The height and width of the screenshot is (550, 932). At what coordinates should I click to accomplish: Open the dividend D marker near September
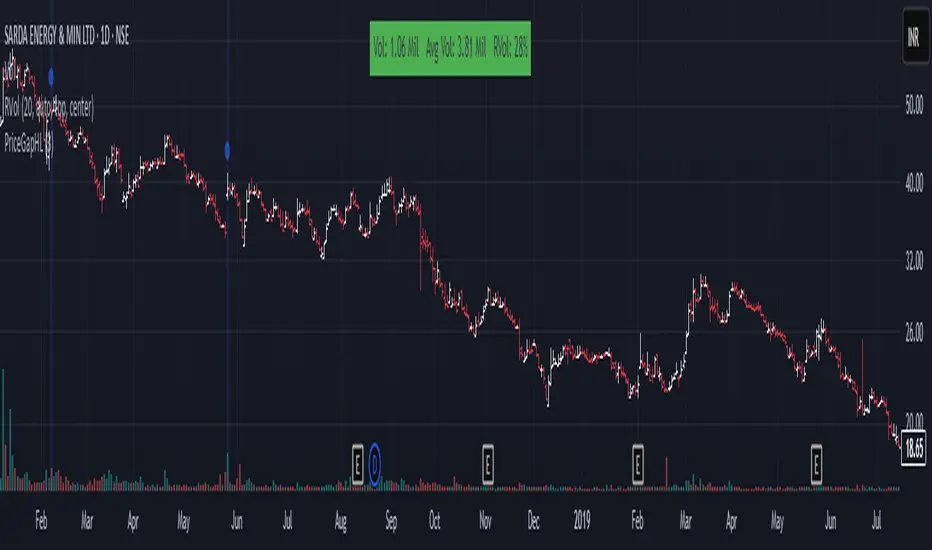point(374,464)
